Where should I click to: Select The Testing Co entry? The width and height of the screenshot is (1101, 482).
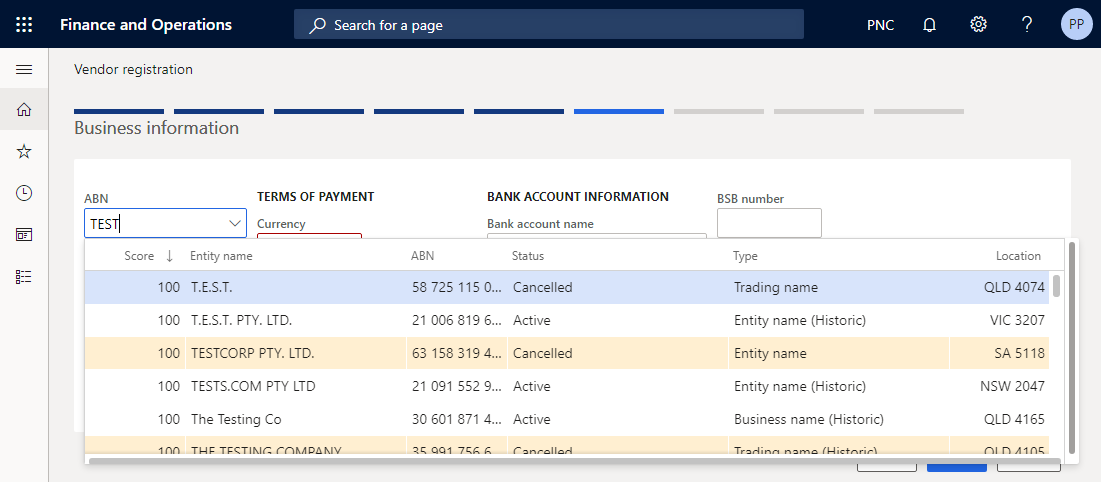(x=236, y=419)
